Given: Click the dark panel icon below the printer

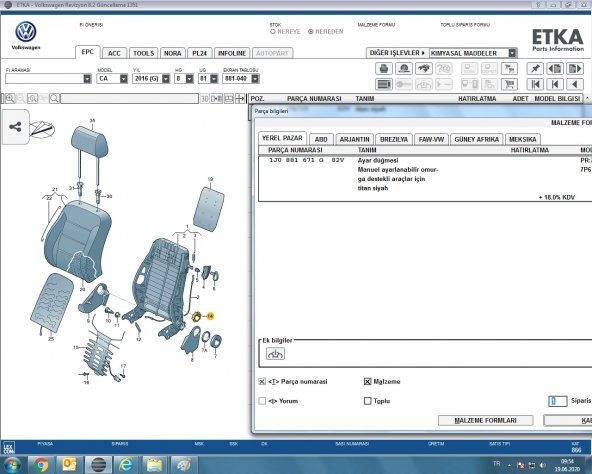Looking at the screenshot, I should click(384, 84).
